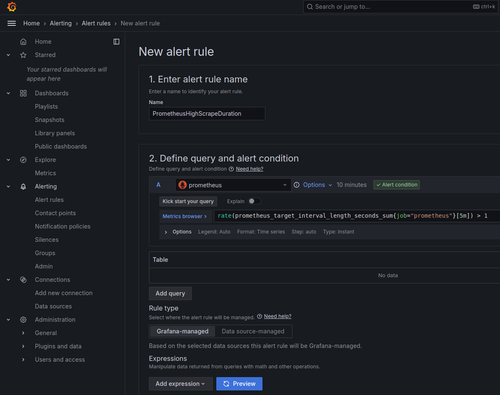Image resolution: width=500 pixels, height=395 pixels.
Task: Click the Explore compass icon
Action: pyautogui.click(x=23, y=160)
